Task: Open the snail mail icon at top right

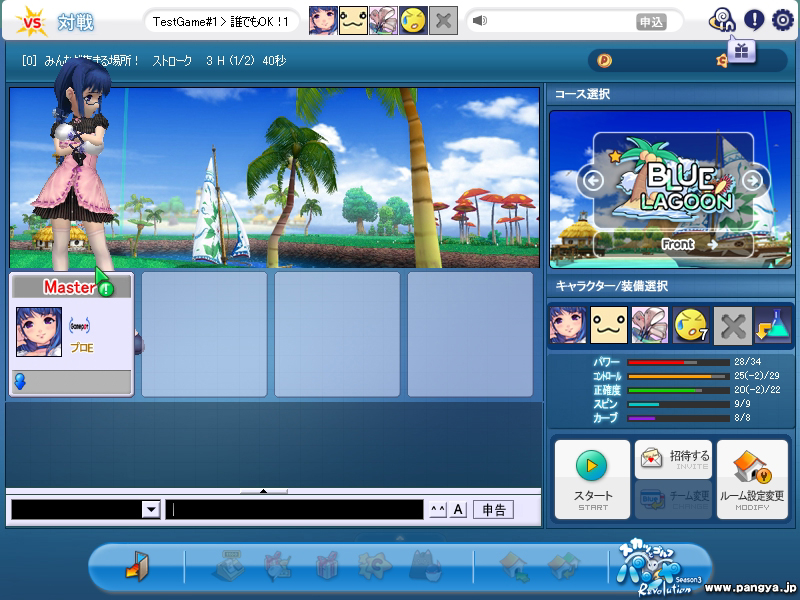Action: 722,20
